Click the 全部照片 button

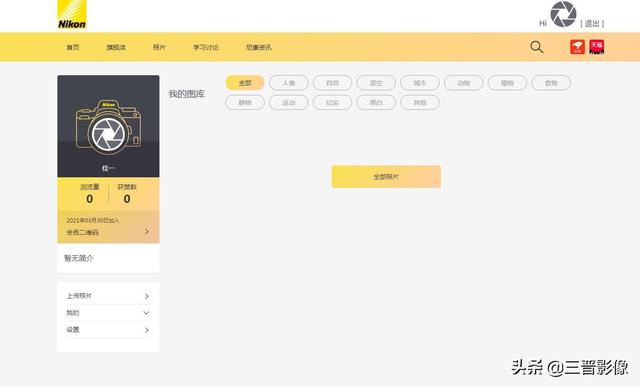point(386,176)
